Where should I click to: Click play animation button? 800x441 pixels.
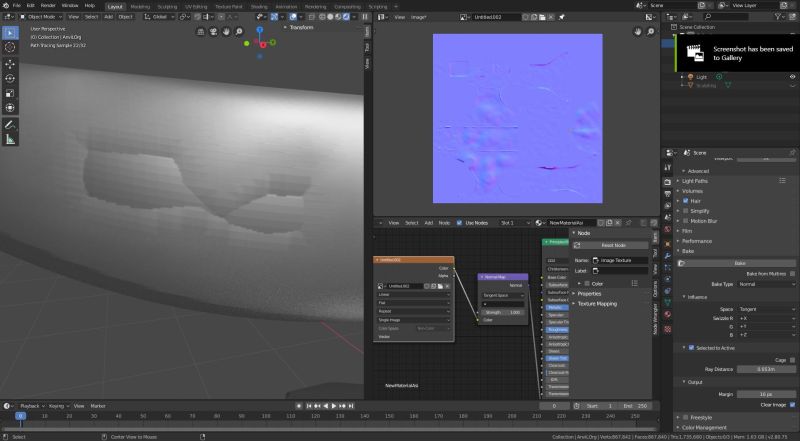(x=334, y=406)
